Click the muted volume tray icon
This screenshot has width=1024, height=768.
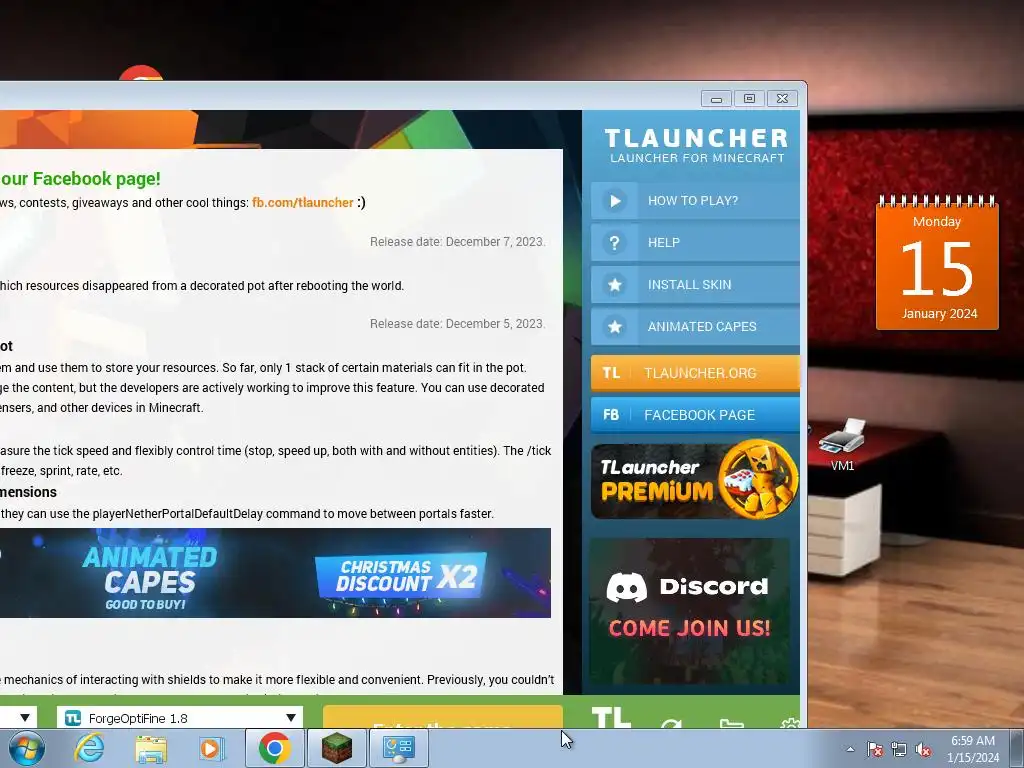[x=923, y=749]
